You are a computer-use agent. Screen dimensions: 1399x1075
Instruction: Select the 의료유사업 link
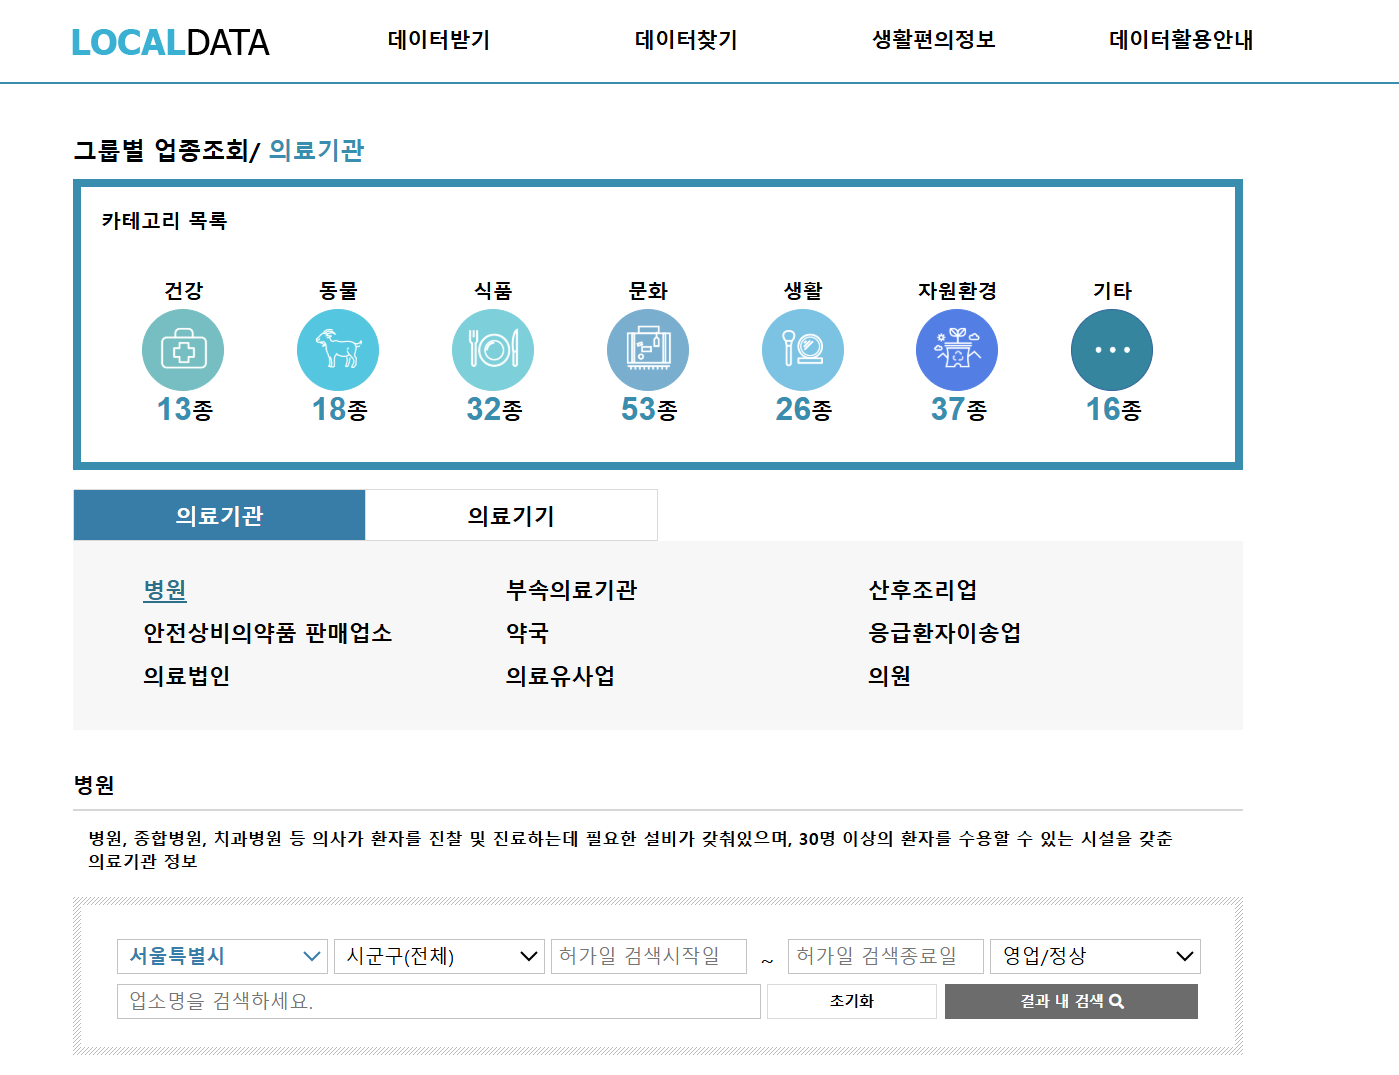(x=560, y=676)
